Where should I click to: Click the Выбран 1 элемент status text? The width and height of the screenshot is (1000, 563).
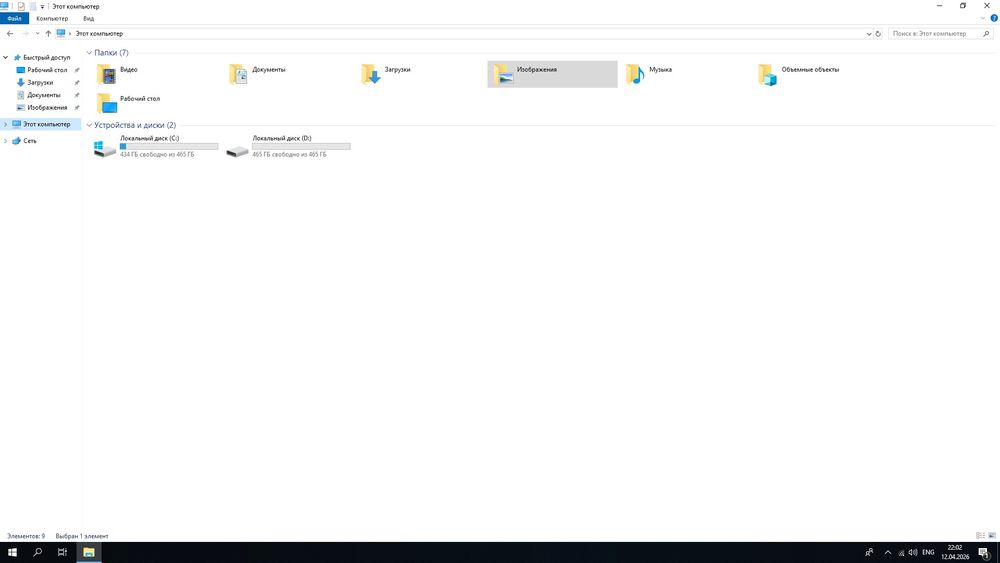coord(82,536)
